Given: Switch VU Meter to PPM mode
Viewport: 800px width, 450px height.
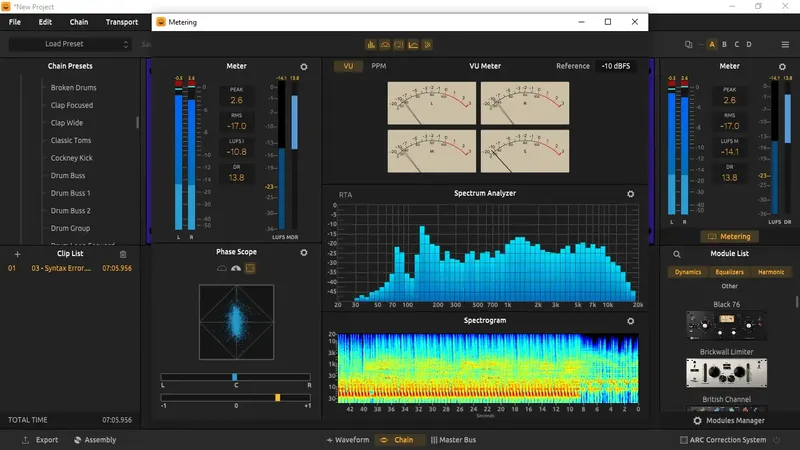Looking at the screenshot, I should [379, 66].
